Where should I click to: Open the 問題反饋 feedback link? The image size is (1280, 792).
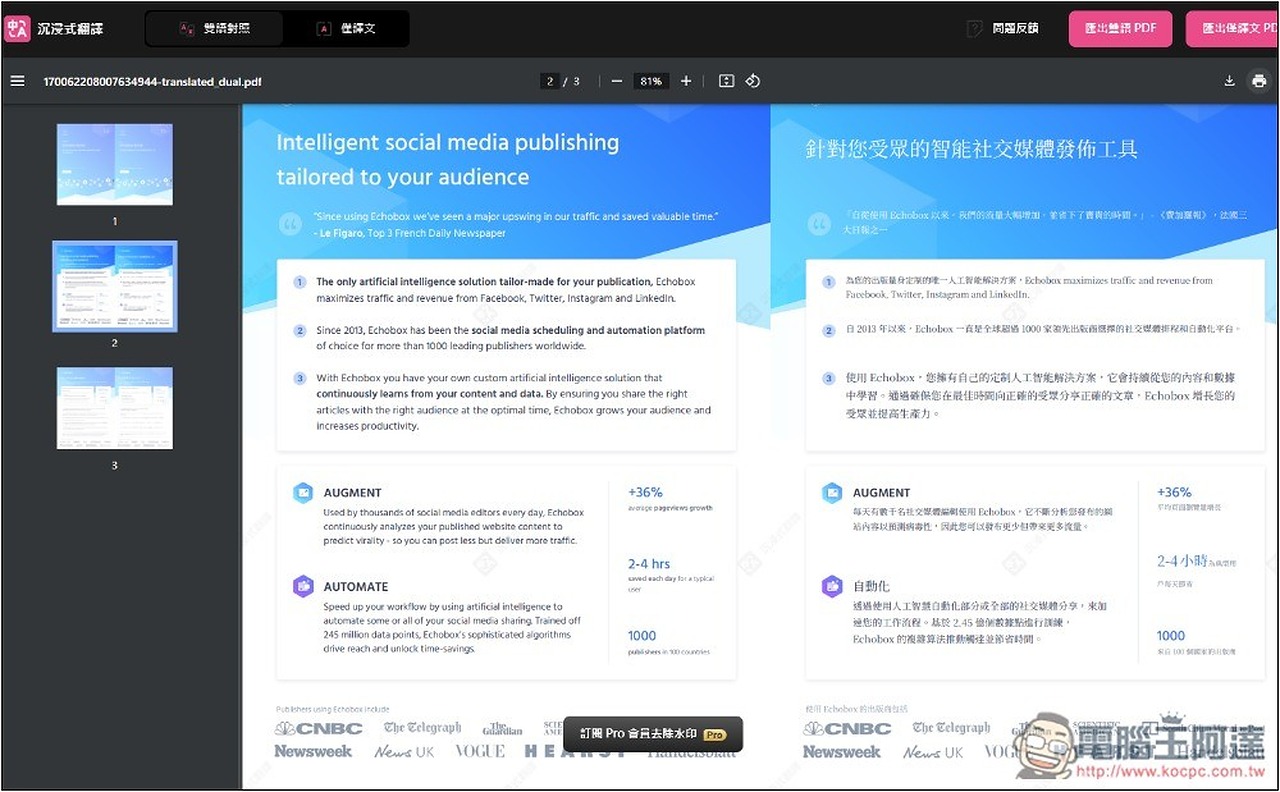click(x=1003, y=29)
